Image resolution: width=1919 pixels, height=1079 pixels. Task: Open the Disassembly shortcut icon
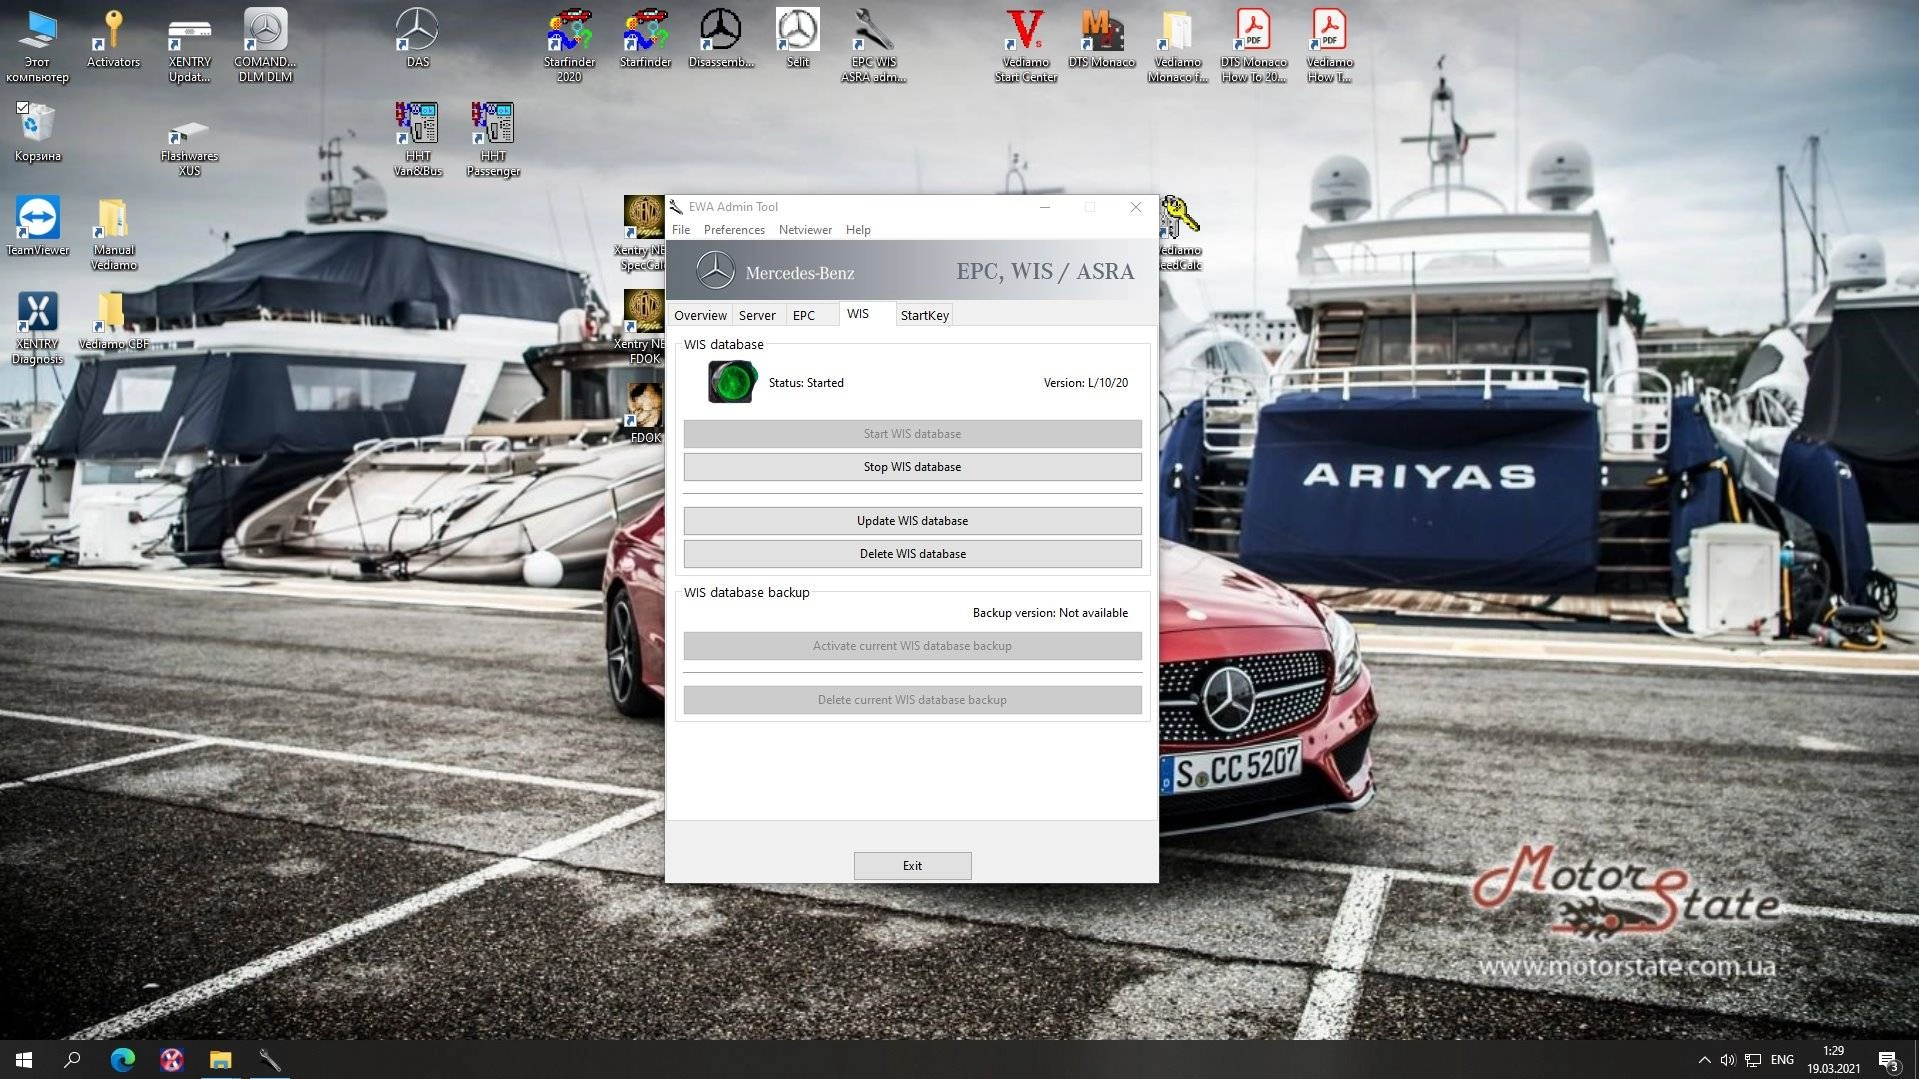tap(721, 38)
